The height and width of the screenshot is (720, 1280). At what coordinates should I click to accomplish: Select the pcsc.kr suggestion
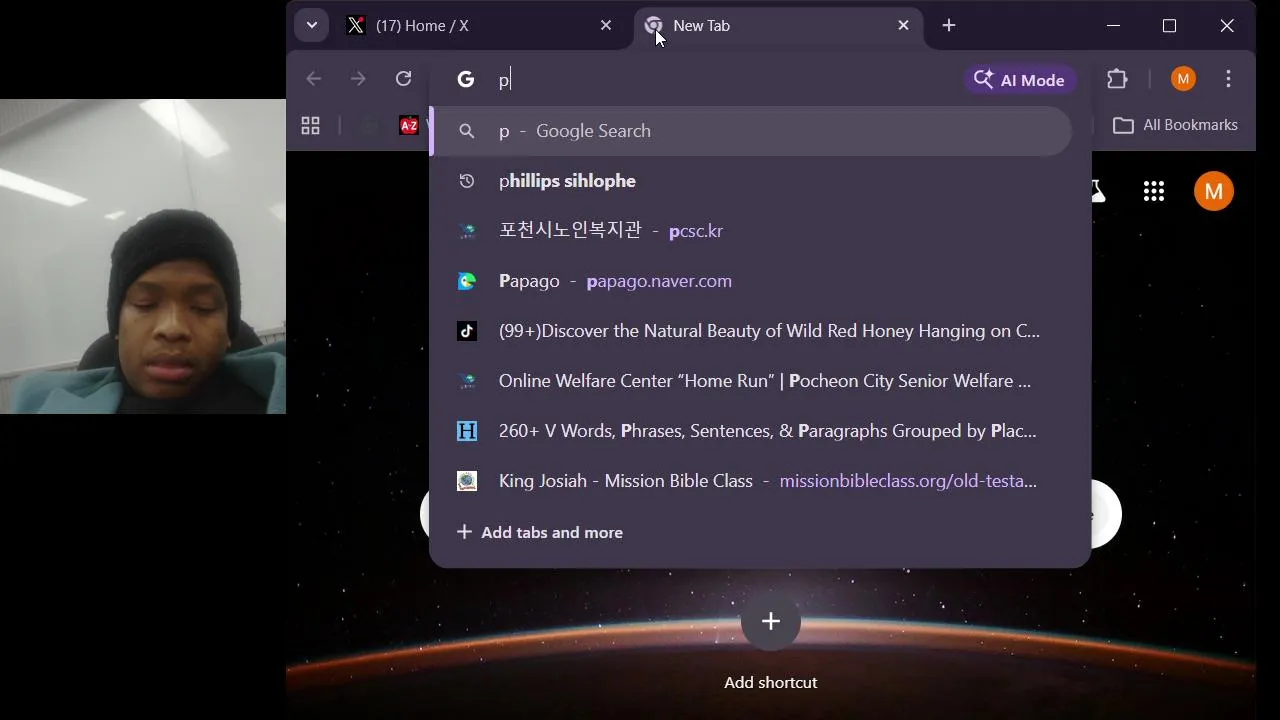[x=752, y=231]
